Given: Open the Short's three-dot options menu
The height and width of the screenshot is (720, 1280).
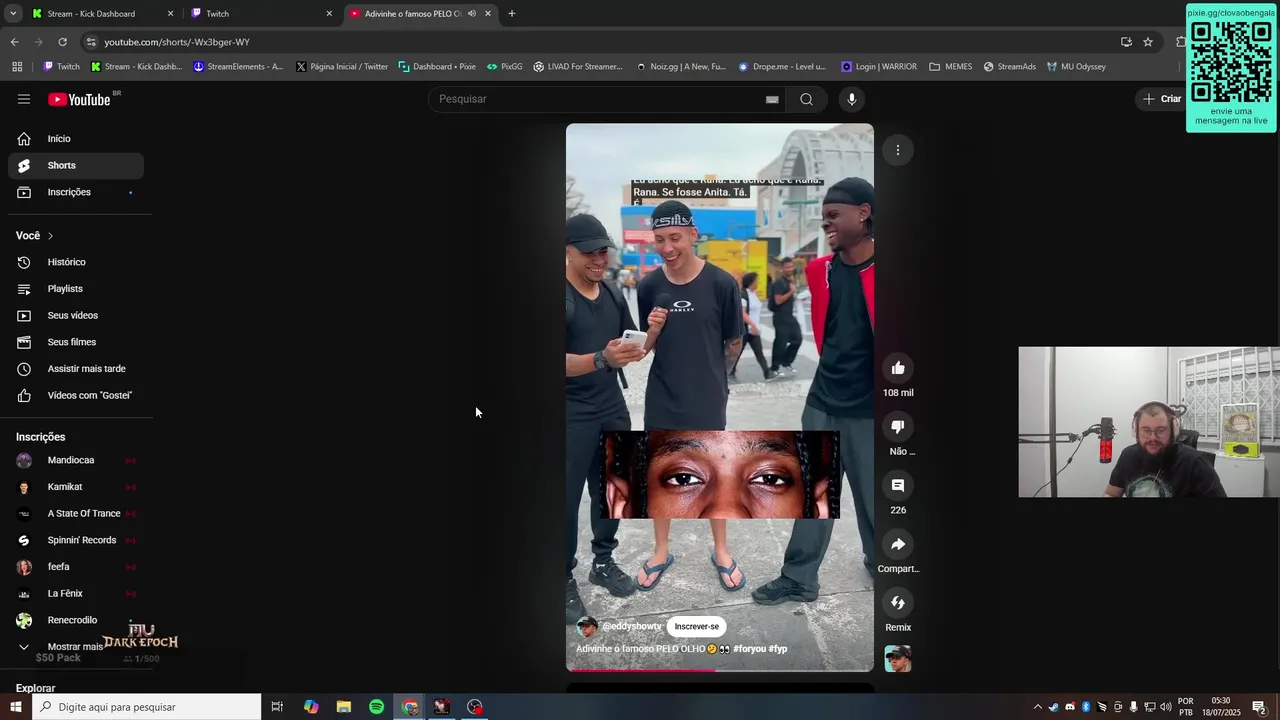Looking at the screenshot, I should 898,150.
